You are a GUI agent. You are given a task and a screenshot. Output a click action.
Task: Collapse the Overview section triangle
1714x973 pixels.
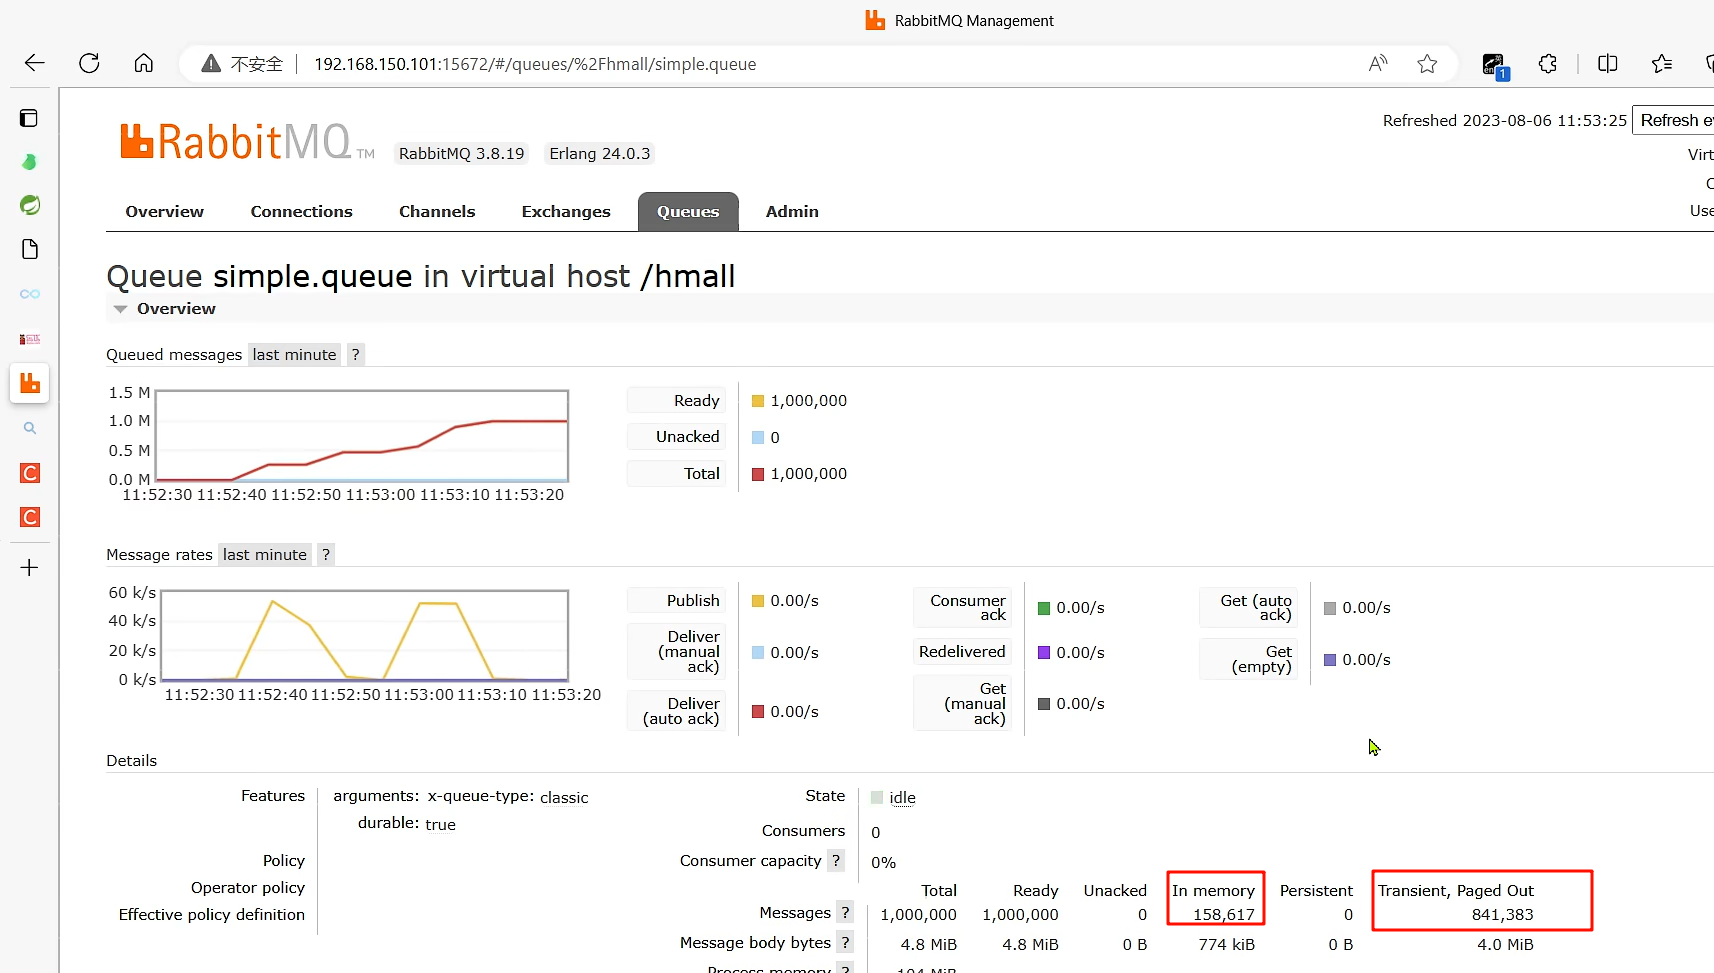(x=121, y=309)
